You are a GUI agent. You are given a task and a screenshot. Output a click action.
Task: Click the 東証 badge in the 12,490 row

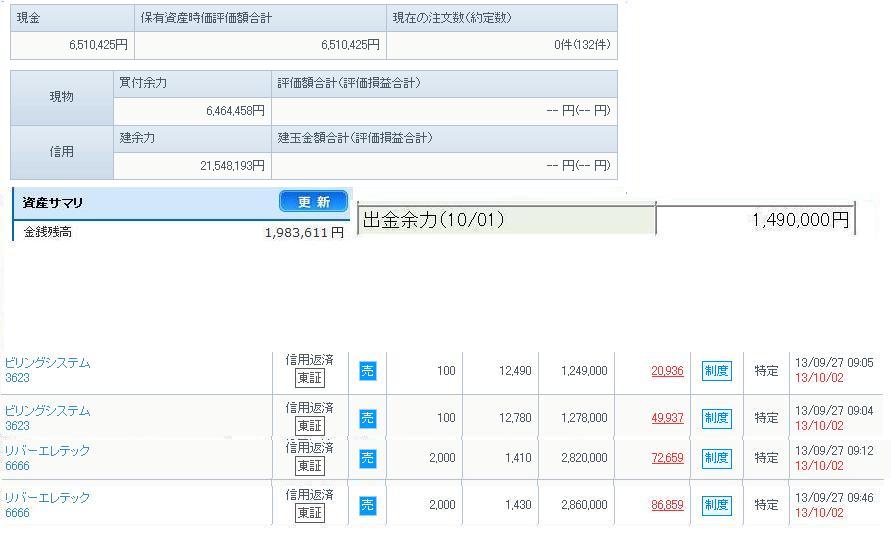(x=310, y=378)
